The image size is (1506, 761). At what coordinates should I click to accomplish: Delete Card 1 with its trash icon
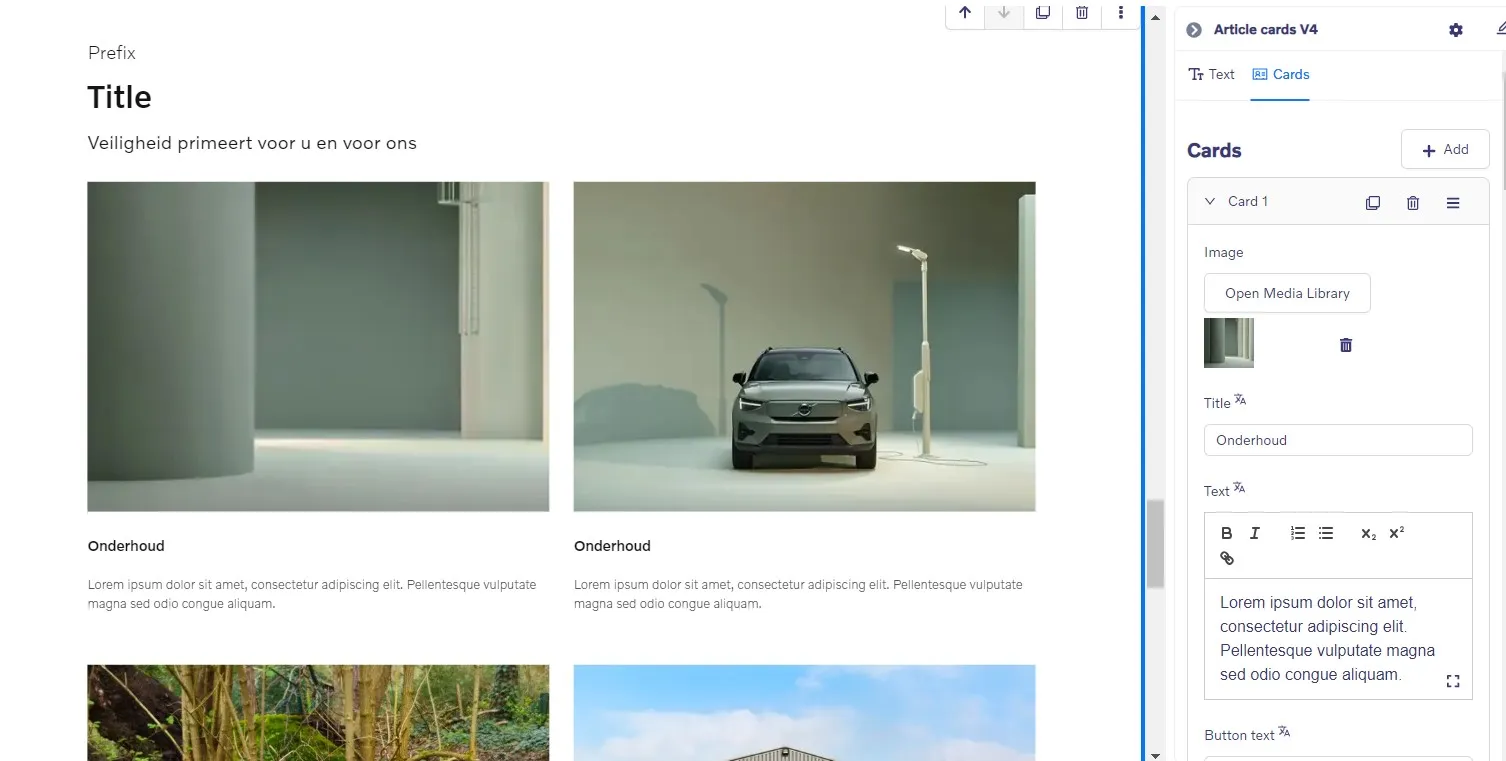coord(1413,203)
